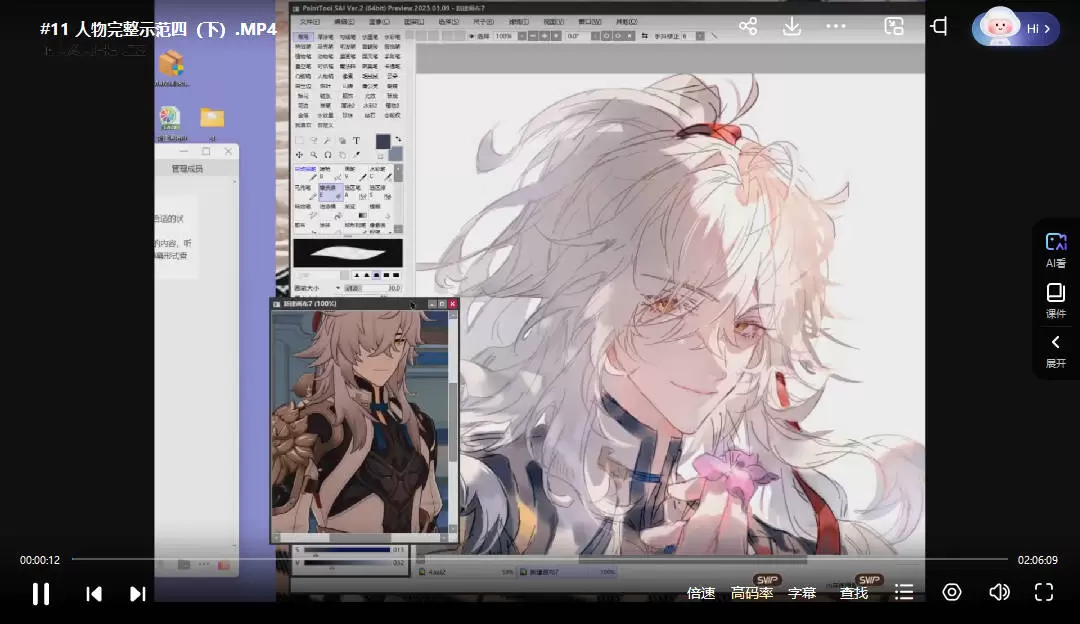
Task: Choose the first sharp brush edge shape
Action: (357, 275)
